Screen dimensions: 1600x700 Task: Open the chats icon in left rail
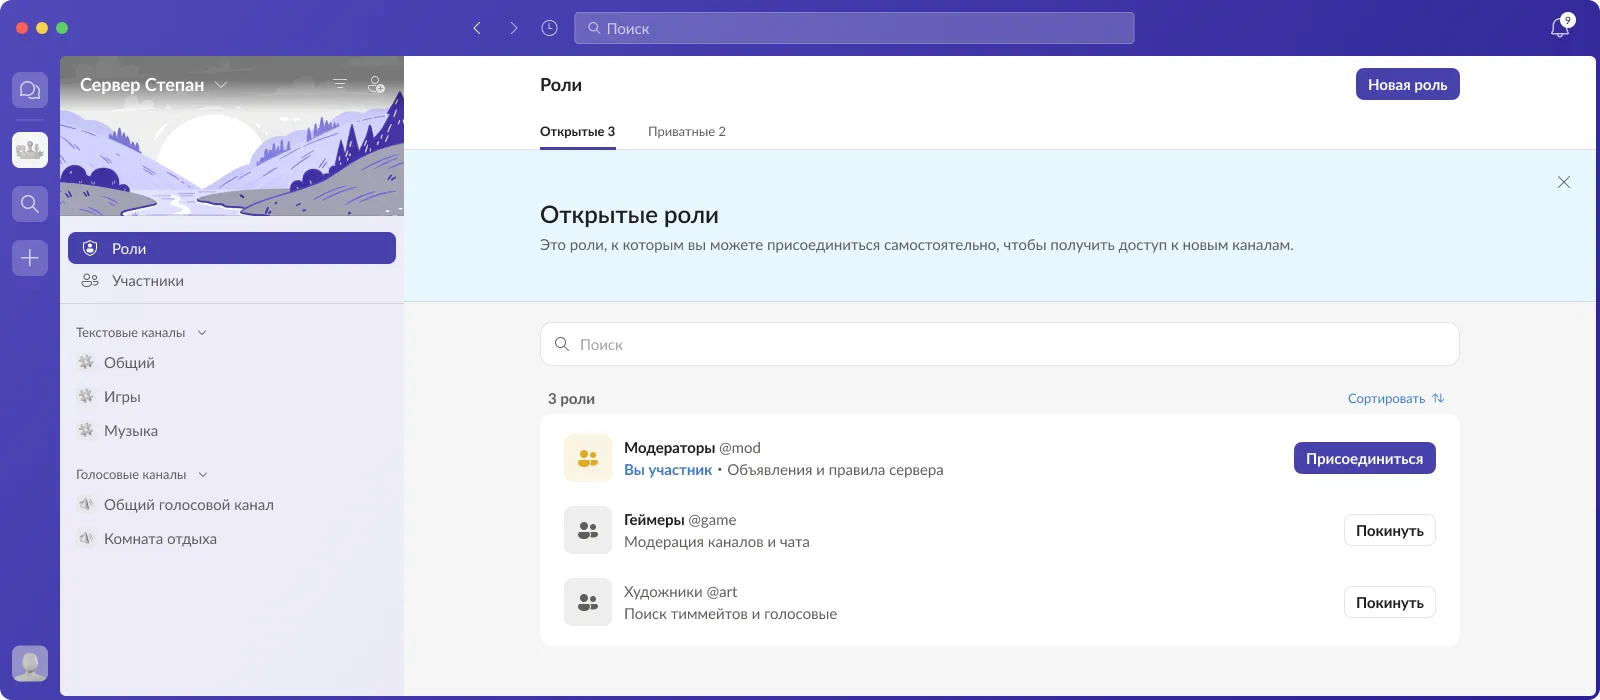(x=30, y=90)
